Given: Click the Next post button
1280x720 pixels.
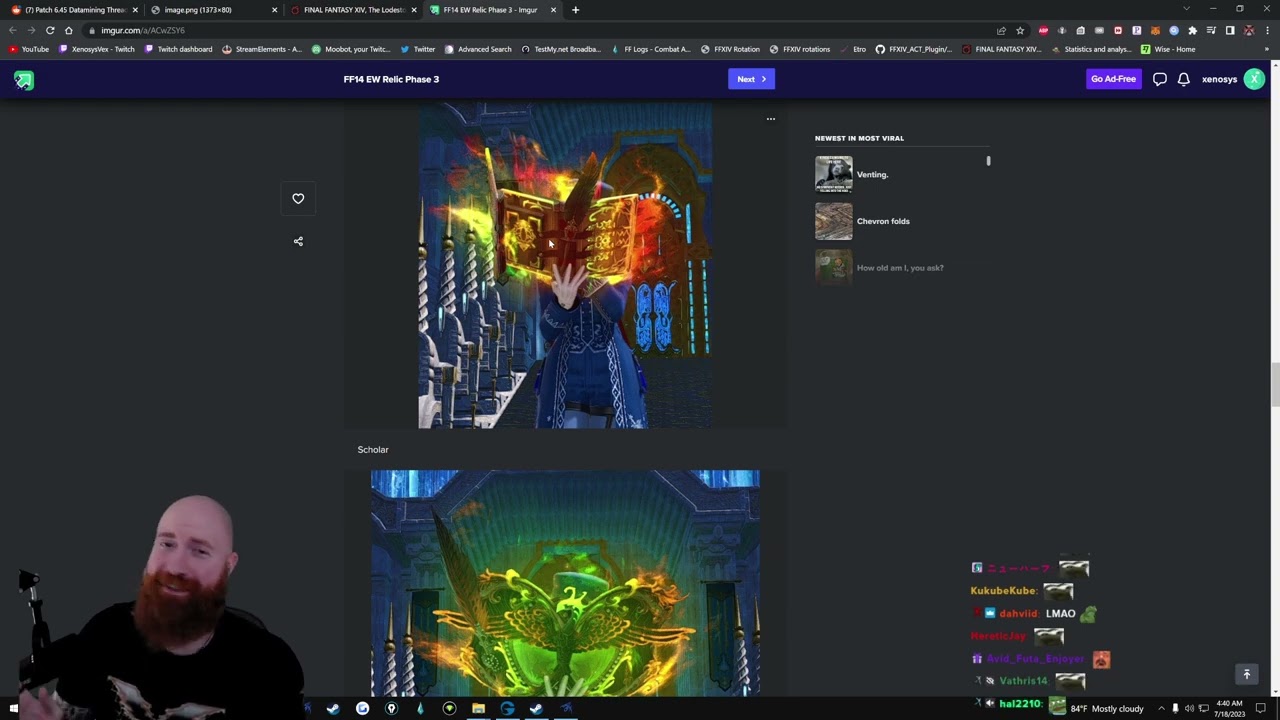Looking at the screenshot, I should tap(751, 79).
